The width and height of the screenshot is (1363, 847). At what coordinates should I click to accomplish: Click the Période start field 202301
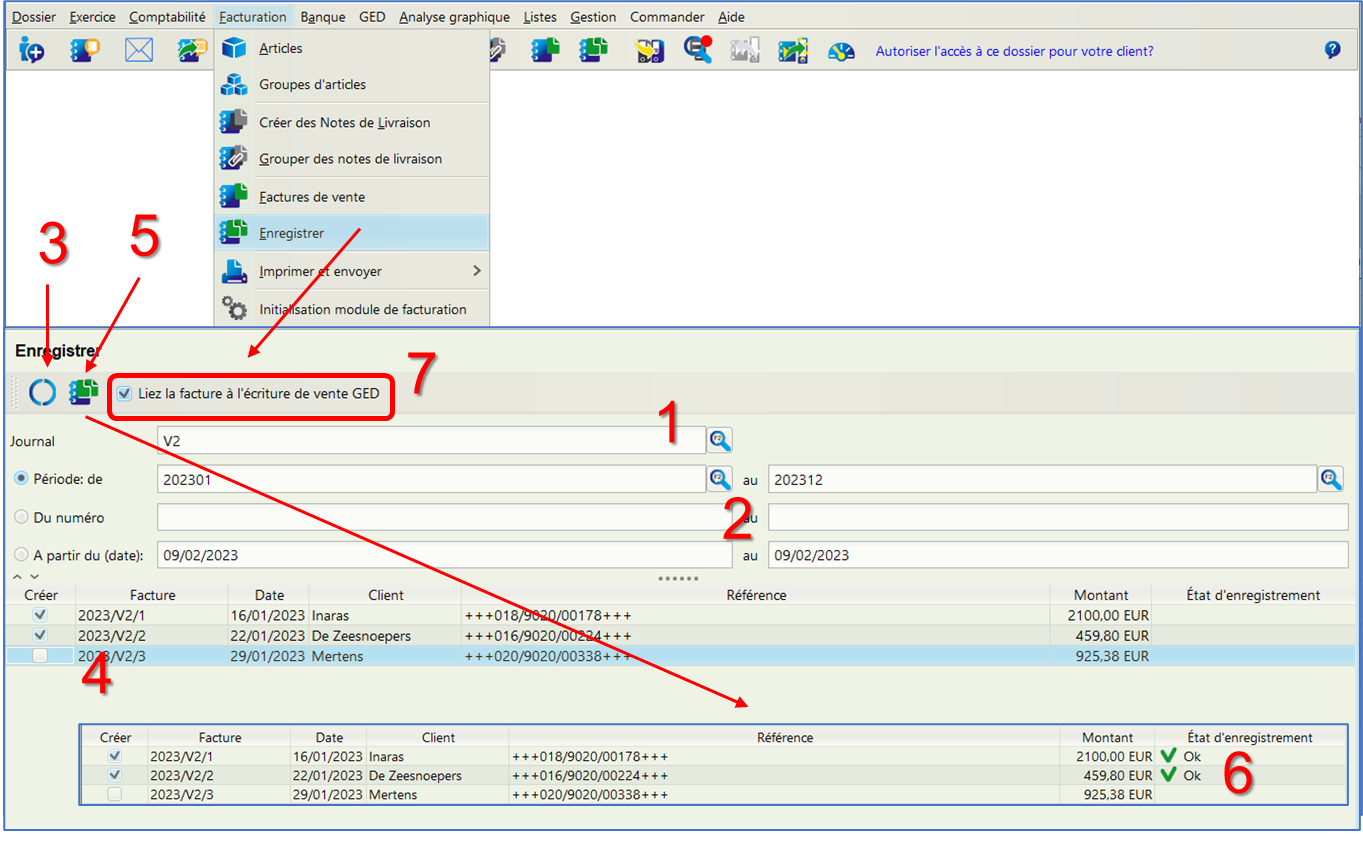[x=432, y=479]
